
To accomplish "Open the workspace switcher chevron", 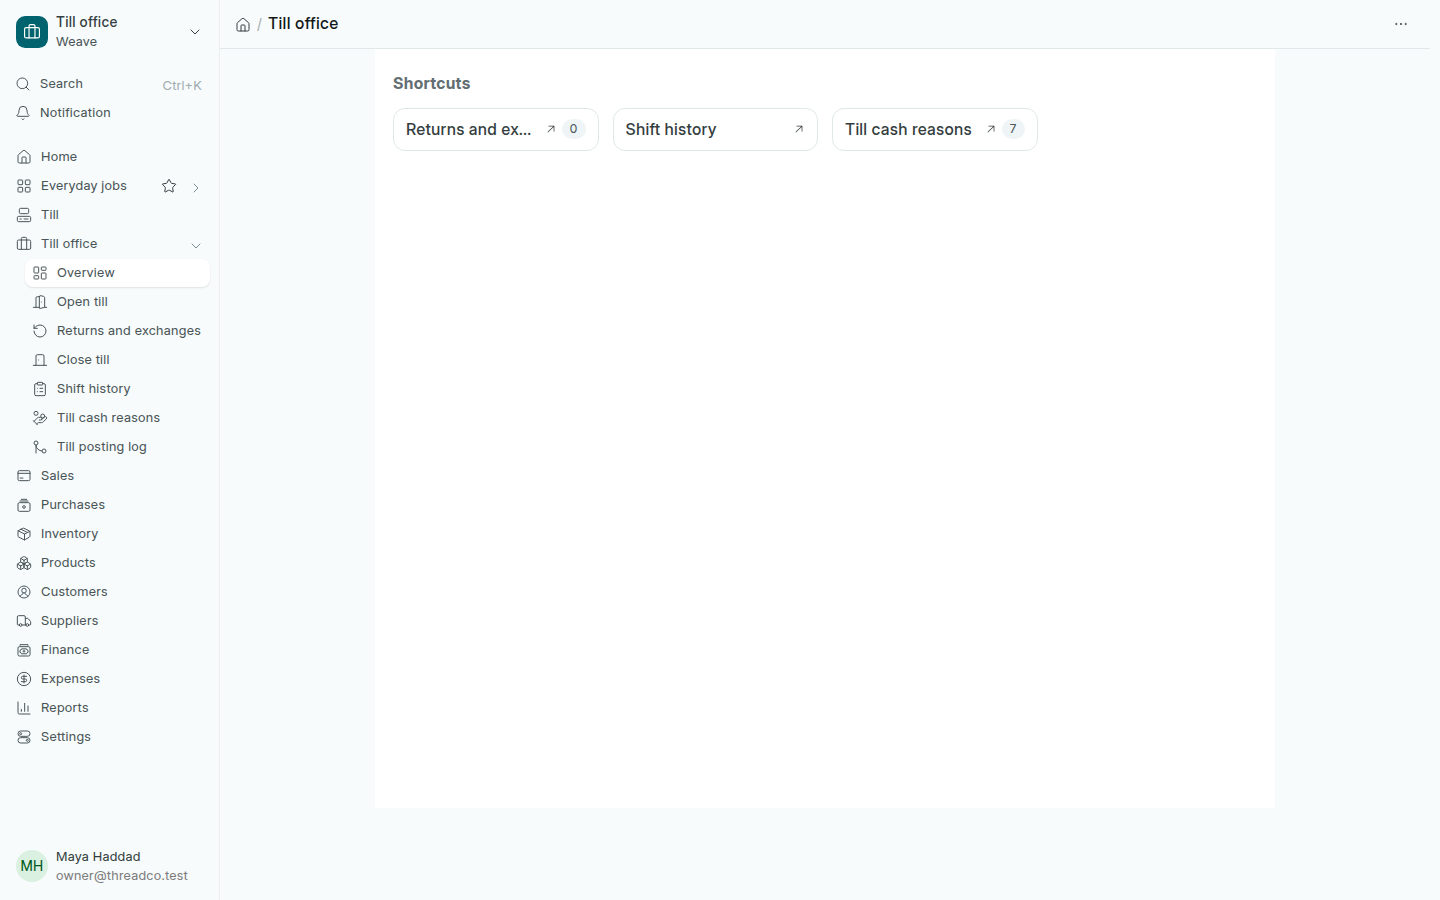I will click(x=195, y=32).
